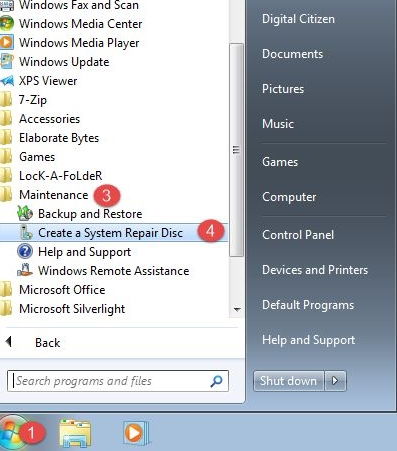Select Devices and Printers
This screenshot has width=397, height=451.
(x=315, y=270)
